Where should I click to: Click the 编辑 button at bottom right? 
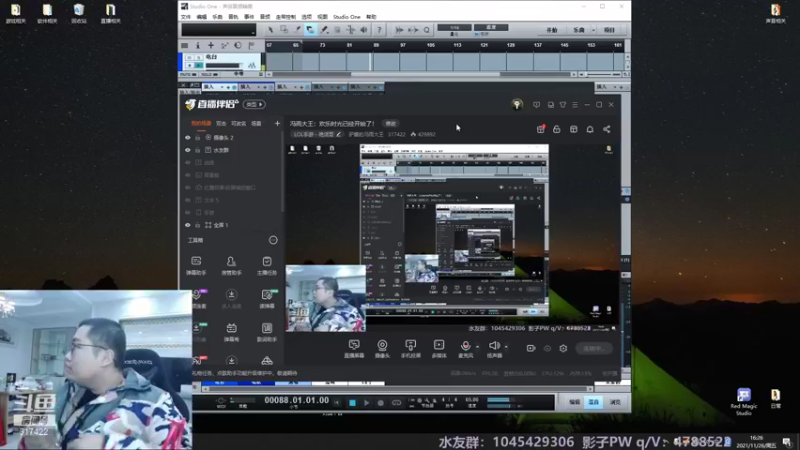tap(574, 403)
